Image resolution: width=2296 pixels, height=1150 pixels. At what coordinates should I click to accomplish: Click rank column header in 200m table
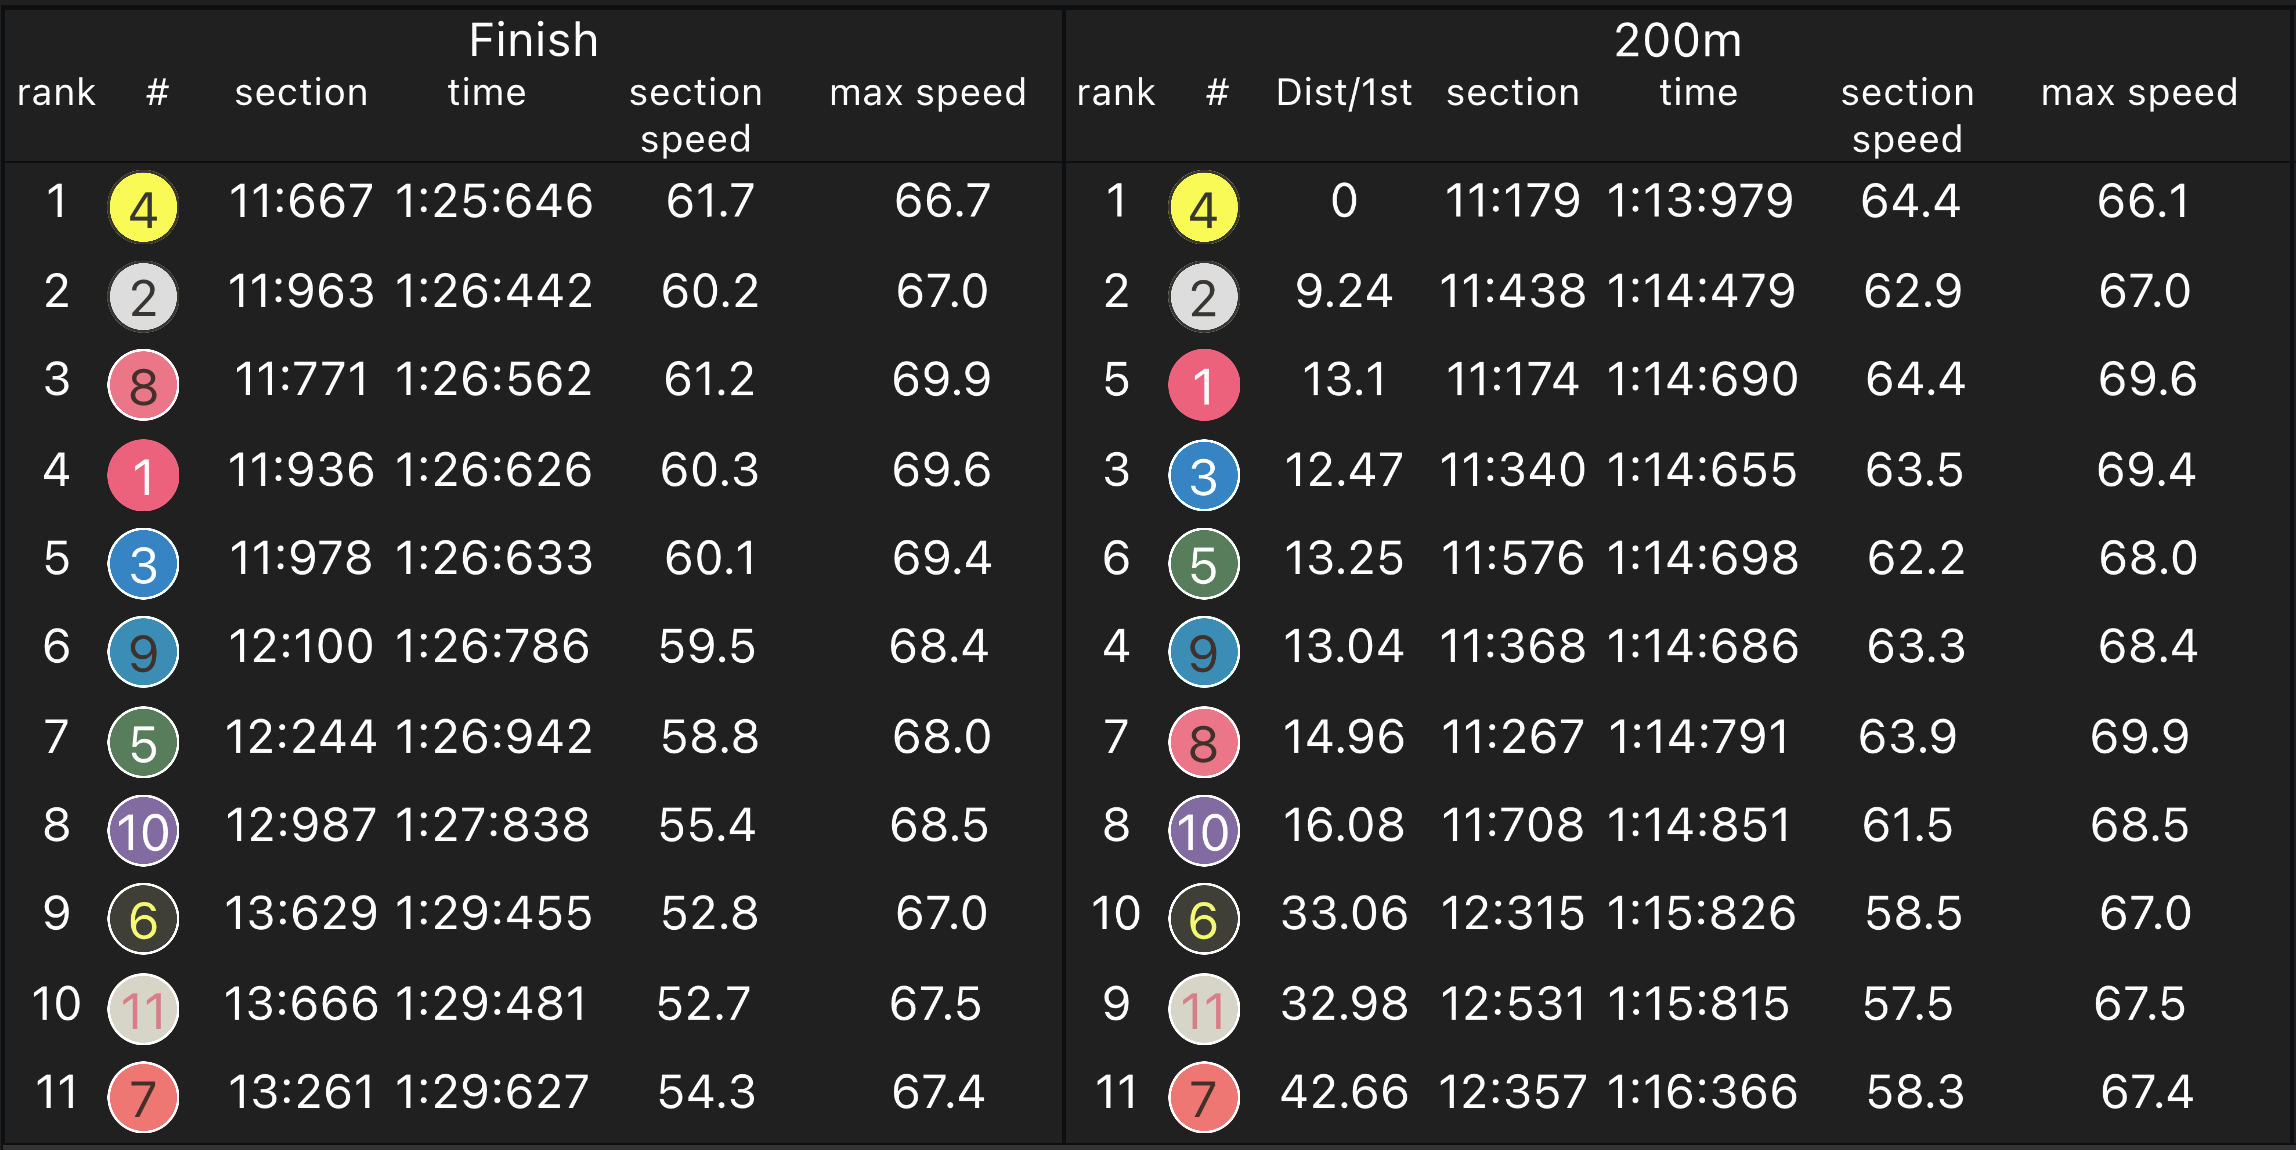click(x=1115, y=93)
